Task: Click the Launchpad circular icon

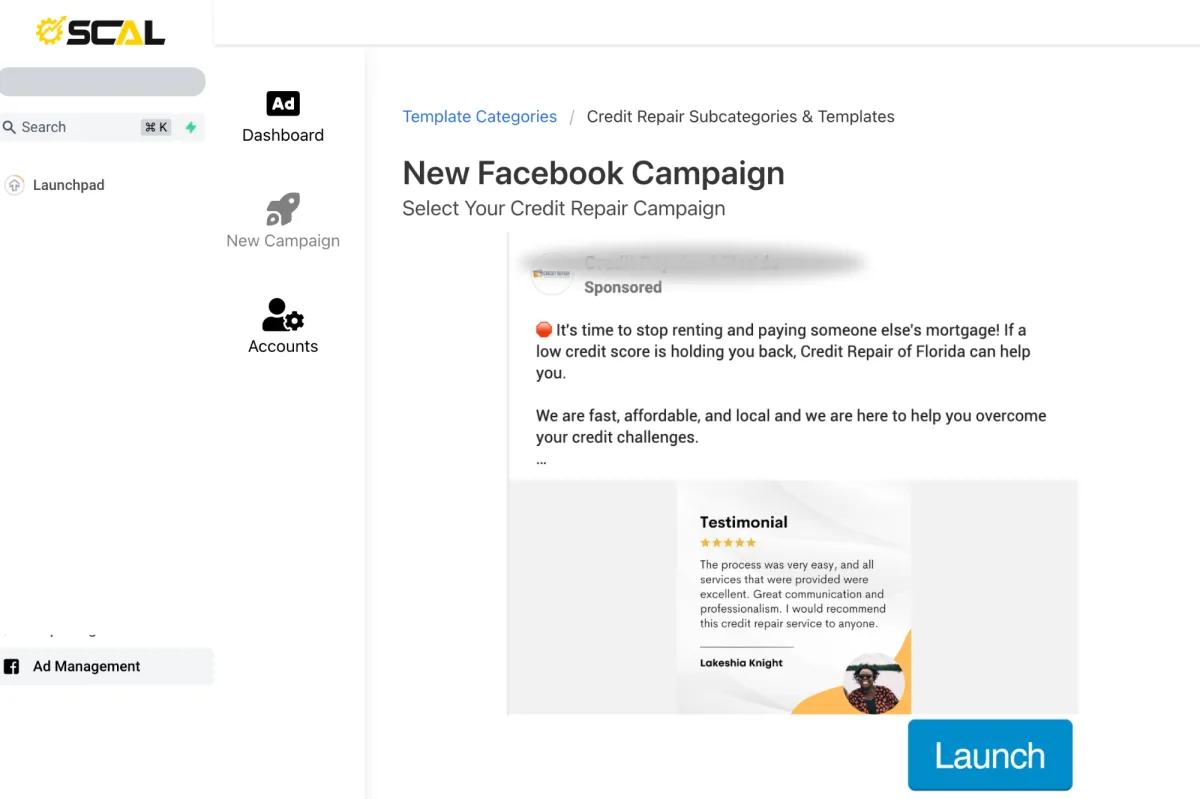Action: pos(15,185)
